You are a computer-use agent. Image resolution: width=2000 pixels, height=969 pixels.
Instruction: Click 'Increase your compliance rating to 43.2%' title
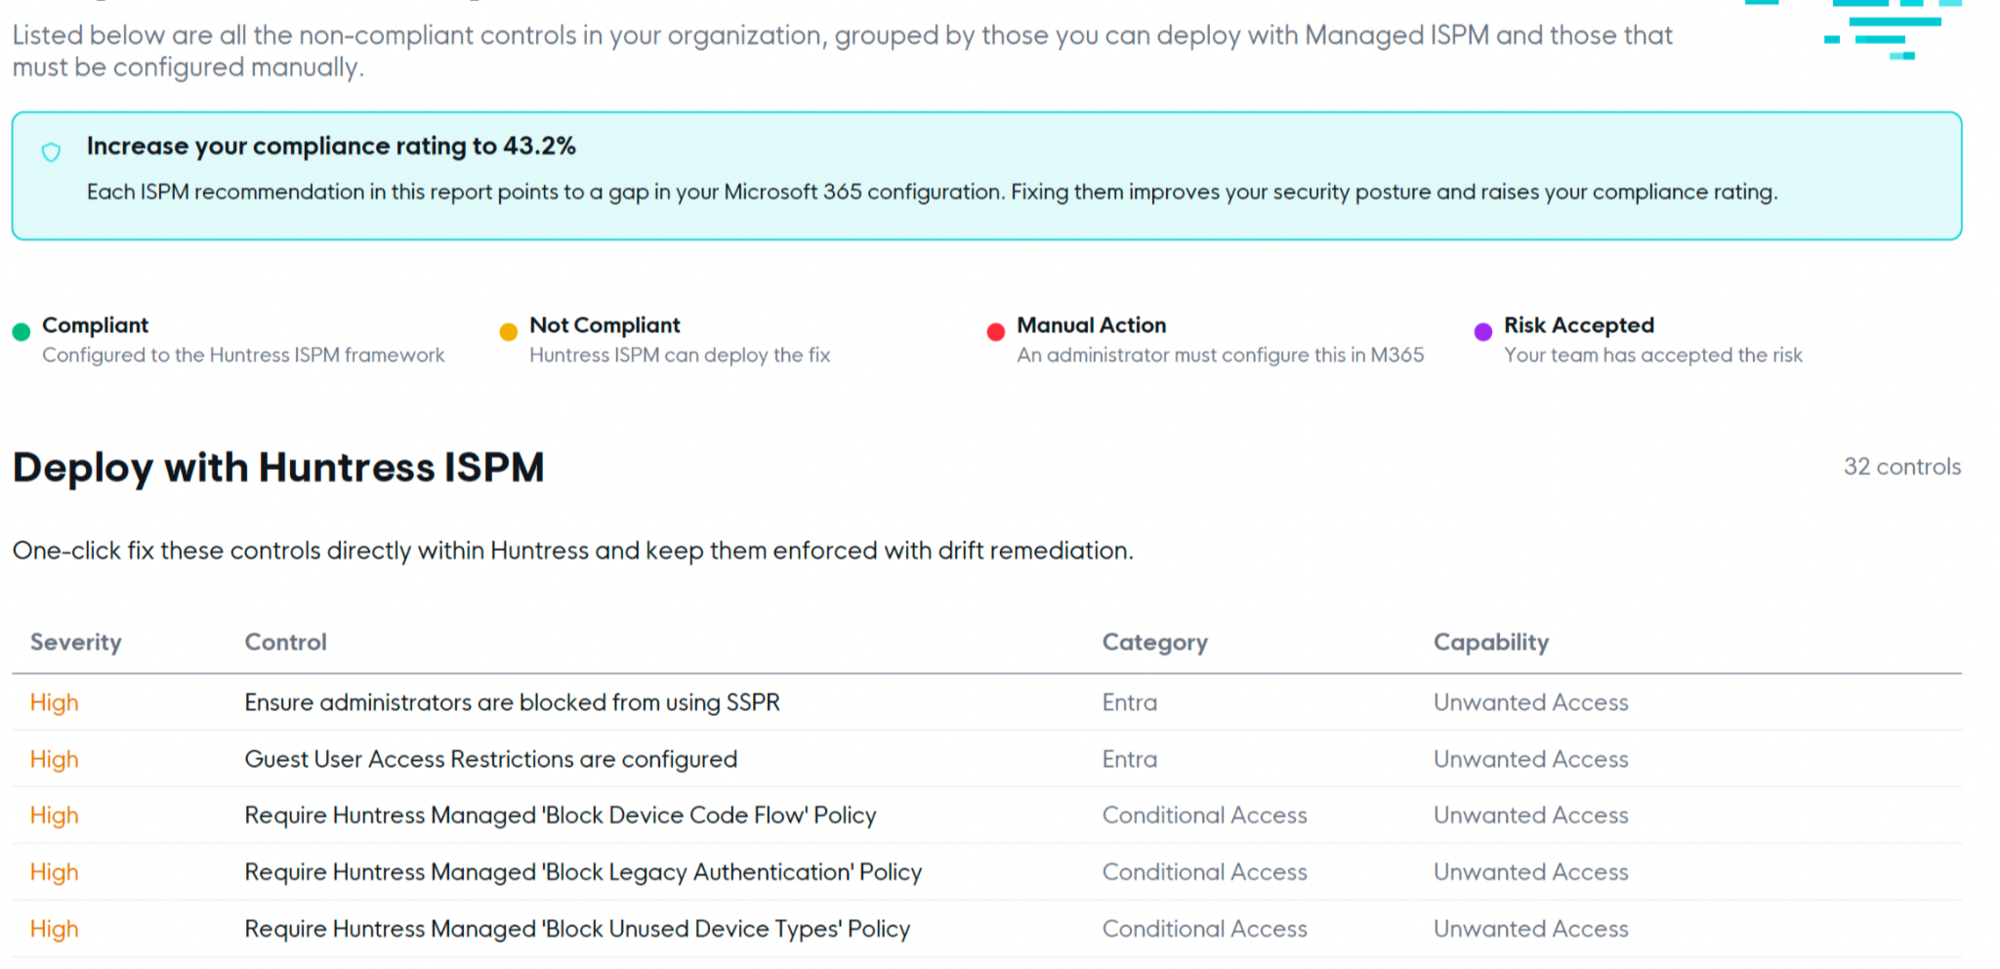pos(331,146)
